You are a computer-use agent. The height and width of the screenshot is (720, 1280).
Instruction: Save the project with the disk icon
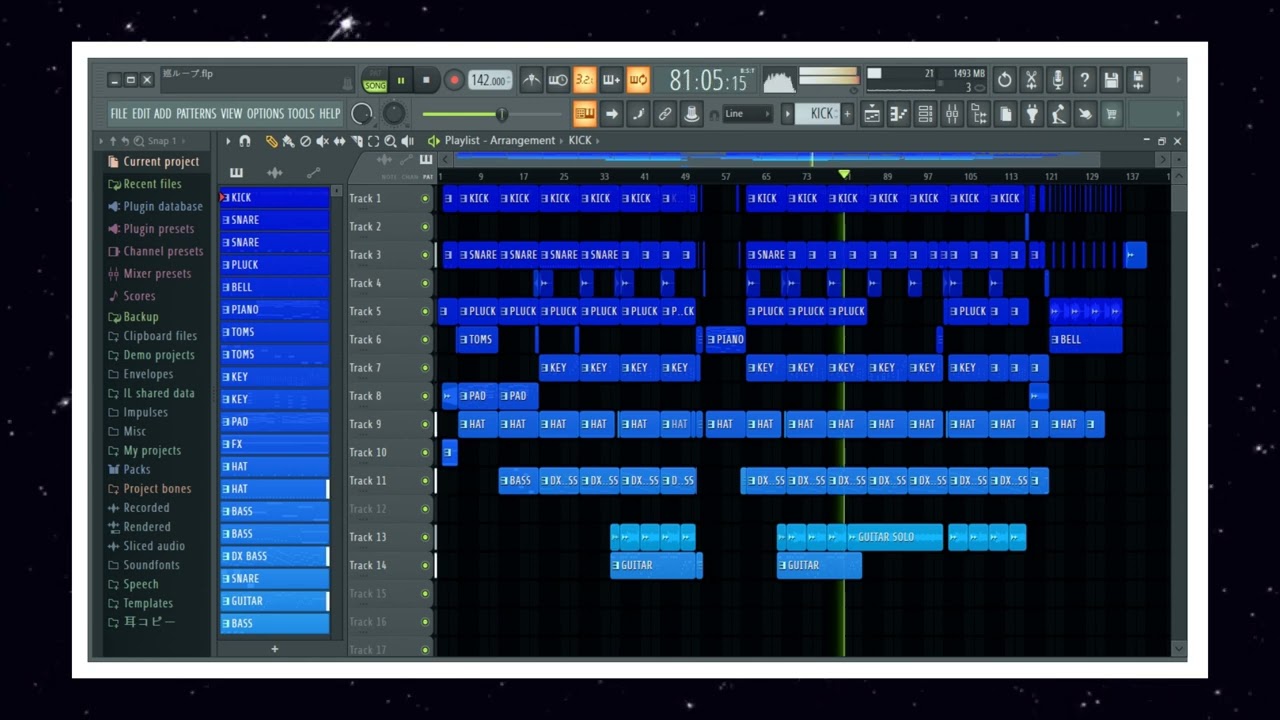point(1111,80)
